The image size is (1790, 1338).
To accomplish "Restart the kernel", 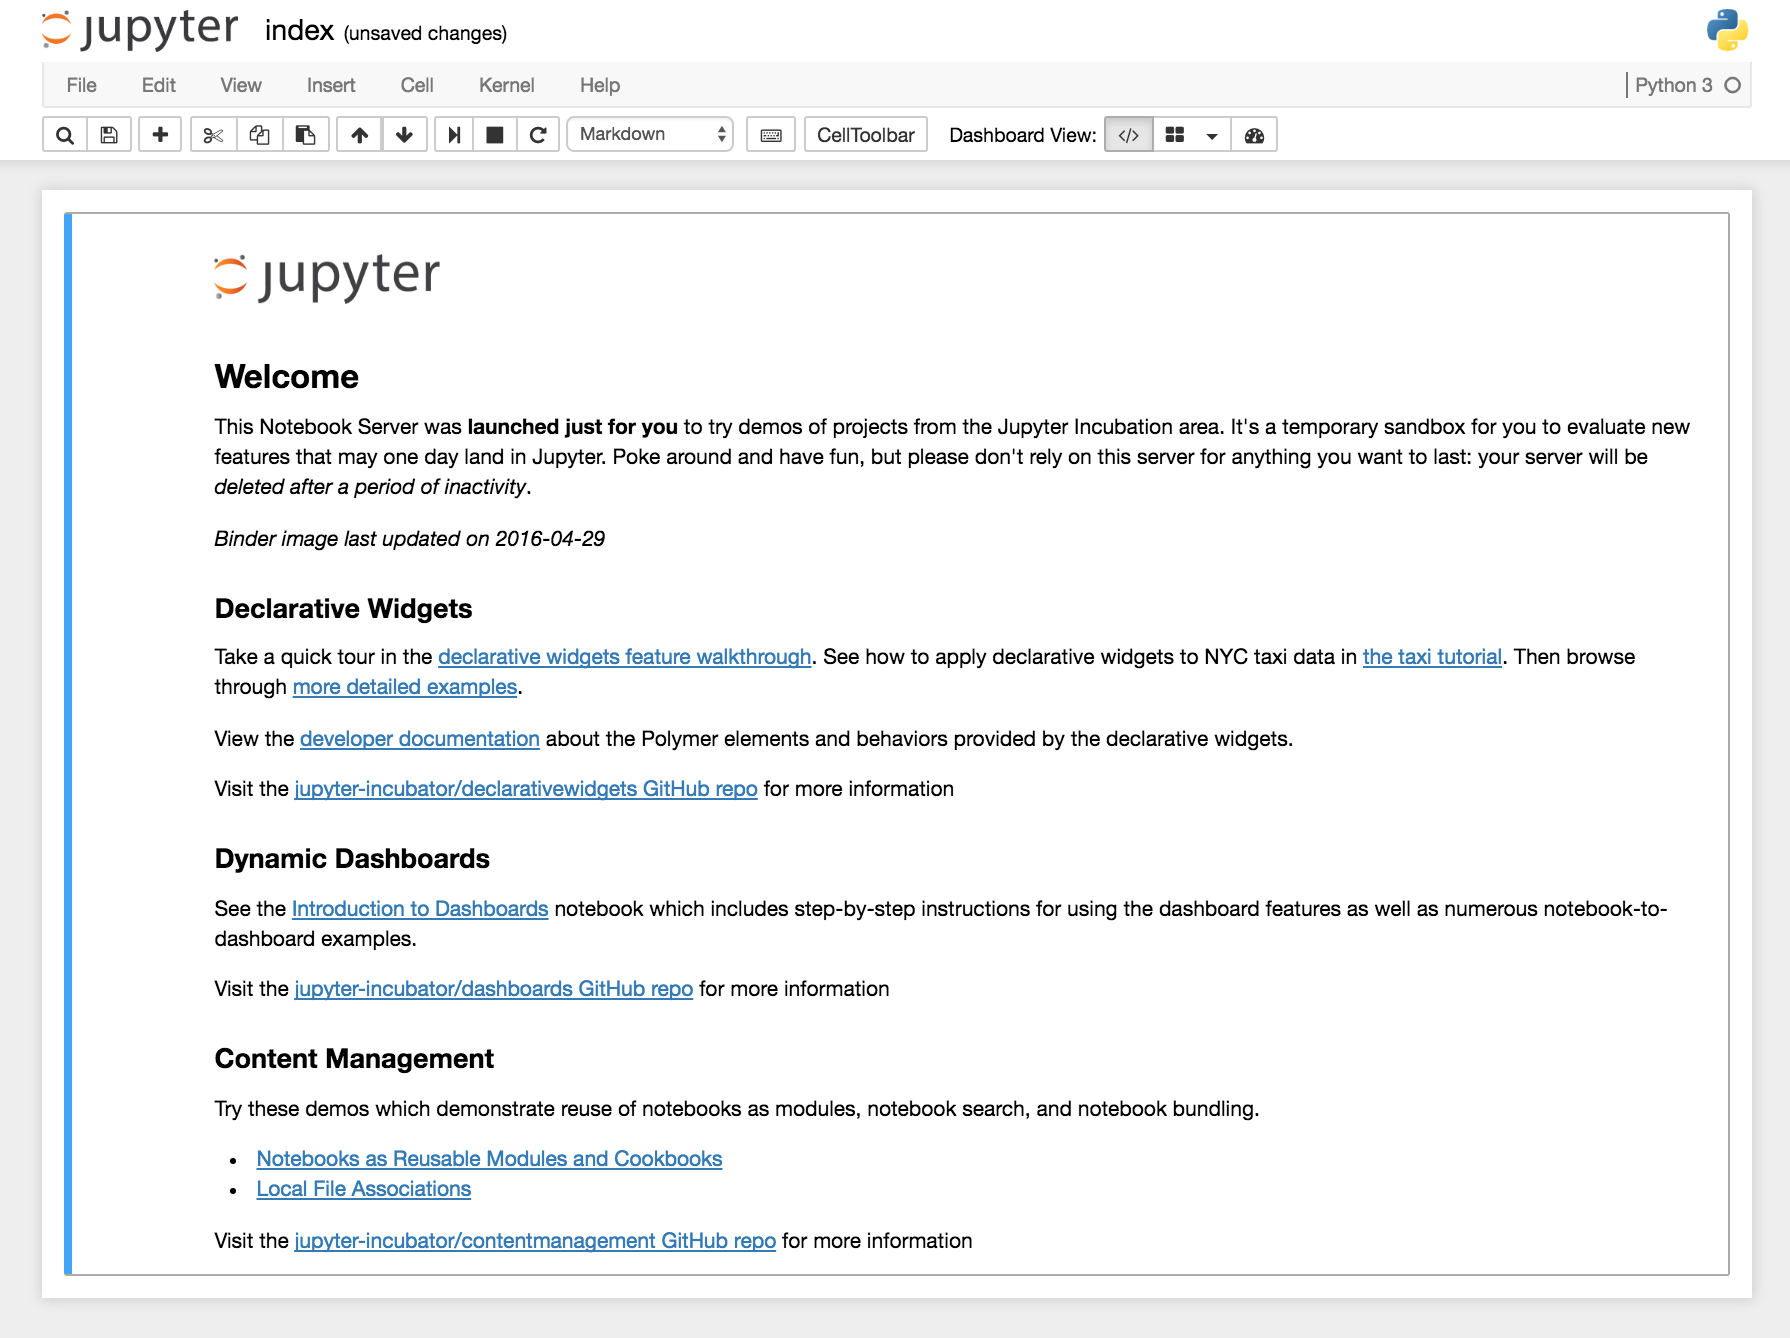I will pos(539,134).
